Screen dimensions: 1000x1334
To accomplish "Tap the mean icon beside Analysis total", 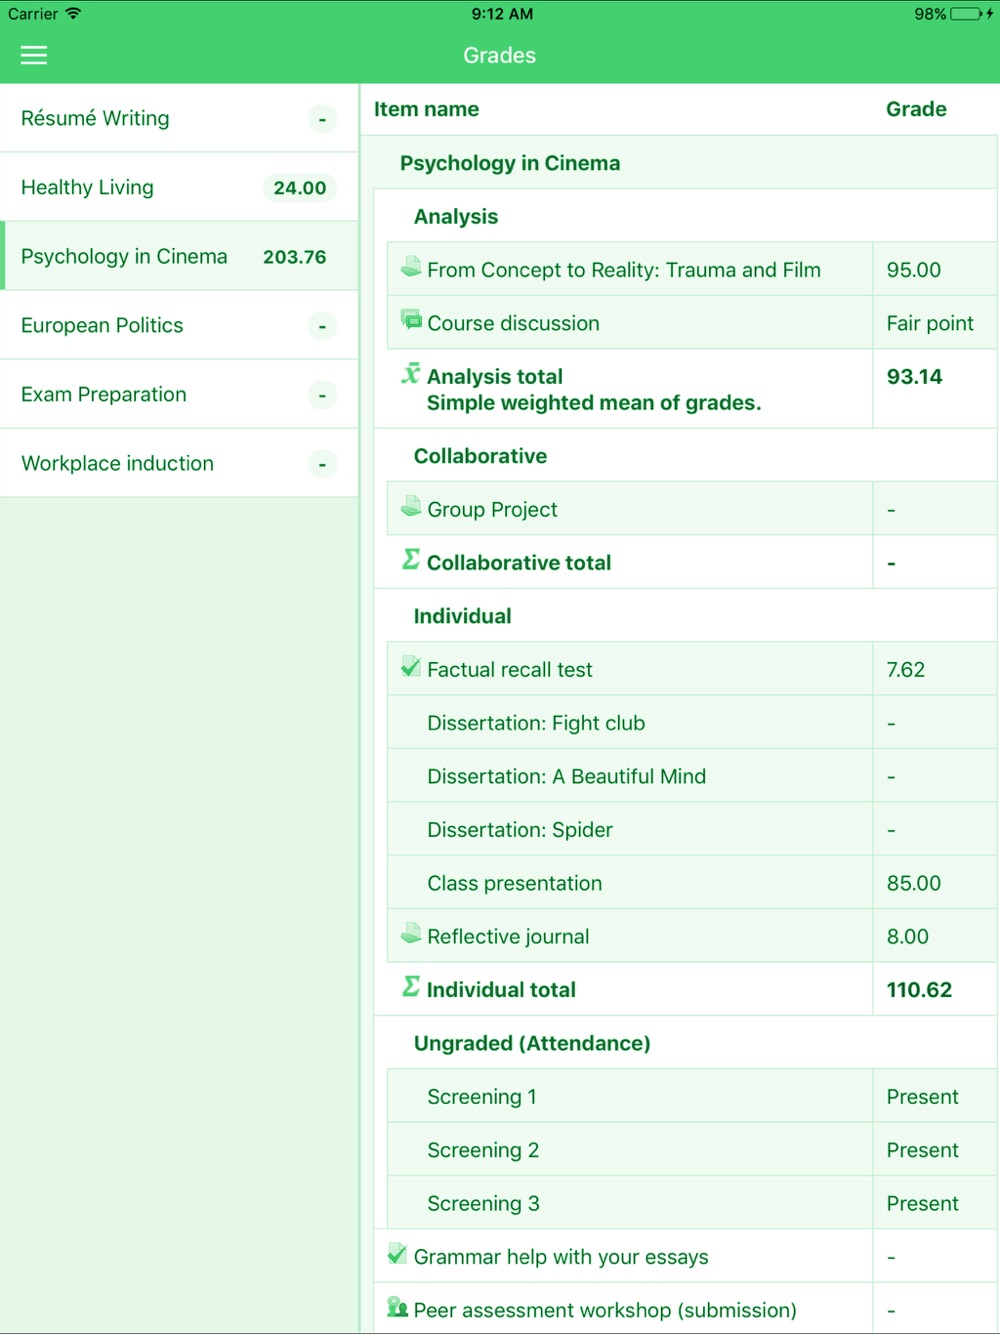I will 411,374.
